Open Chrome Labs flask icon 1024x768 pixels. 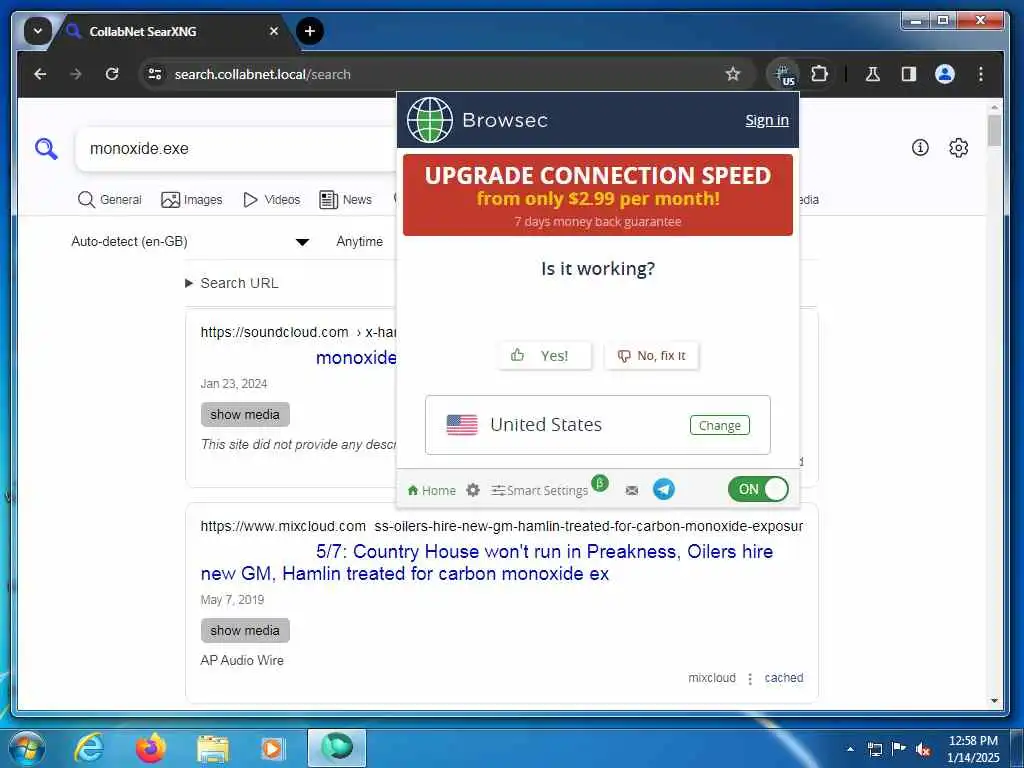click(872, 74)
